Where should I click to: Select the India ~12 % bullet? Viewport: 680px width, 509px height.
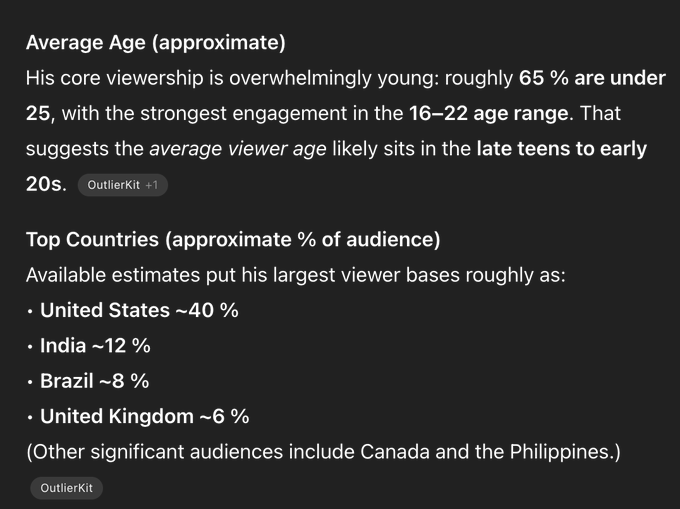coord(95,346)
